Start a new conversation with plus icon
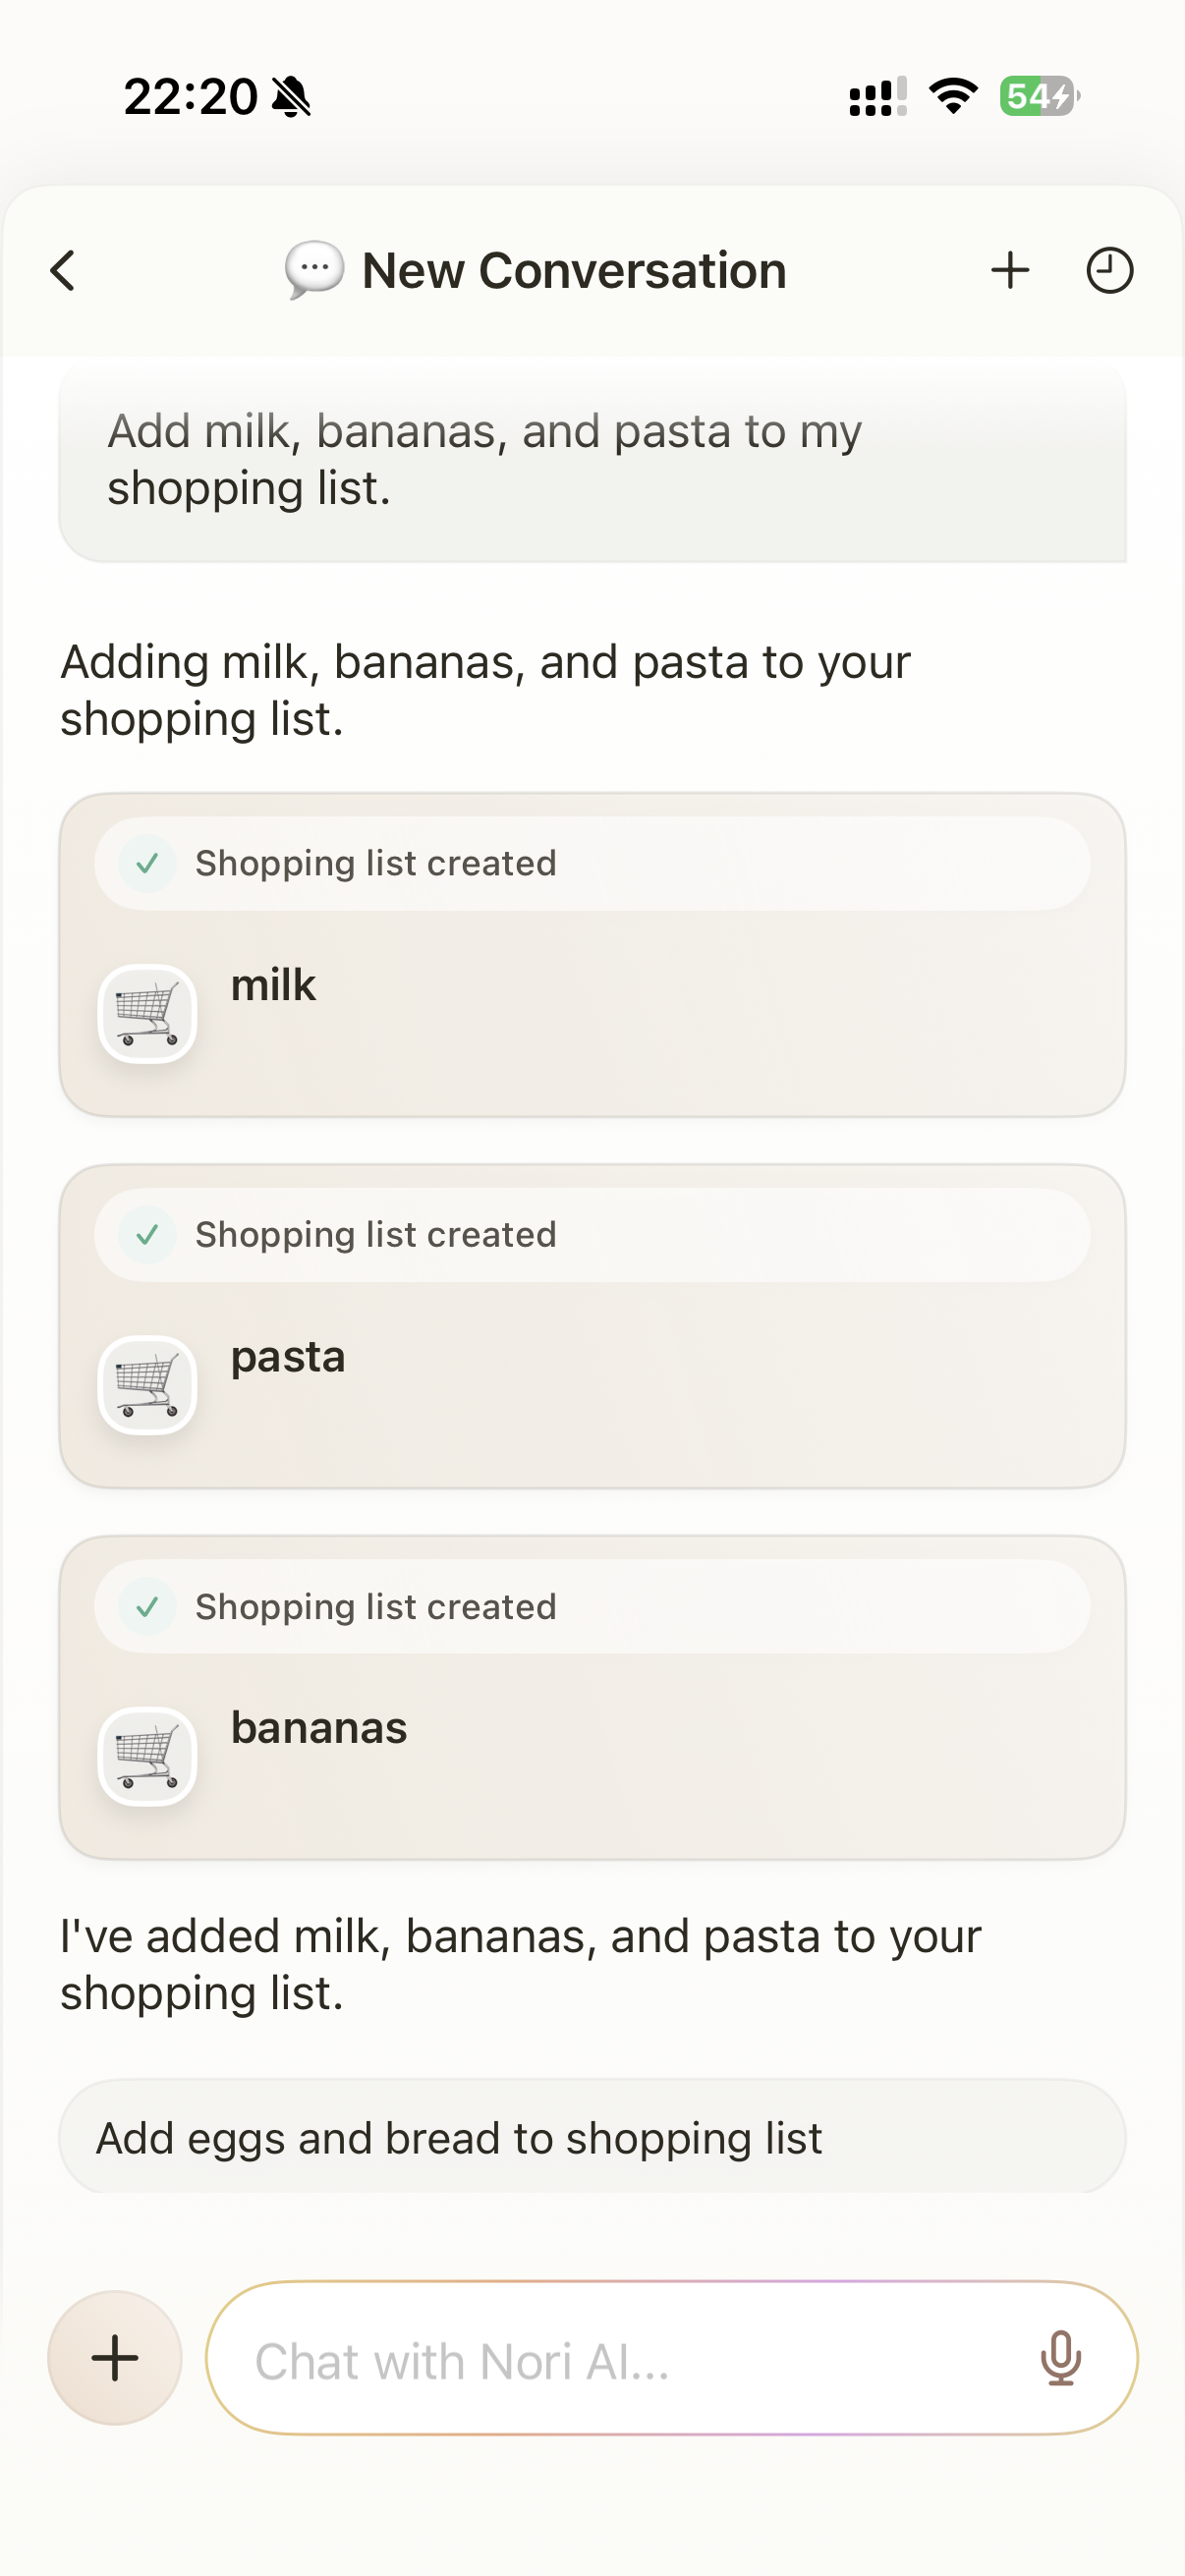The height and width of the screenshot is (2576, 1185). point(1010,271)
